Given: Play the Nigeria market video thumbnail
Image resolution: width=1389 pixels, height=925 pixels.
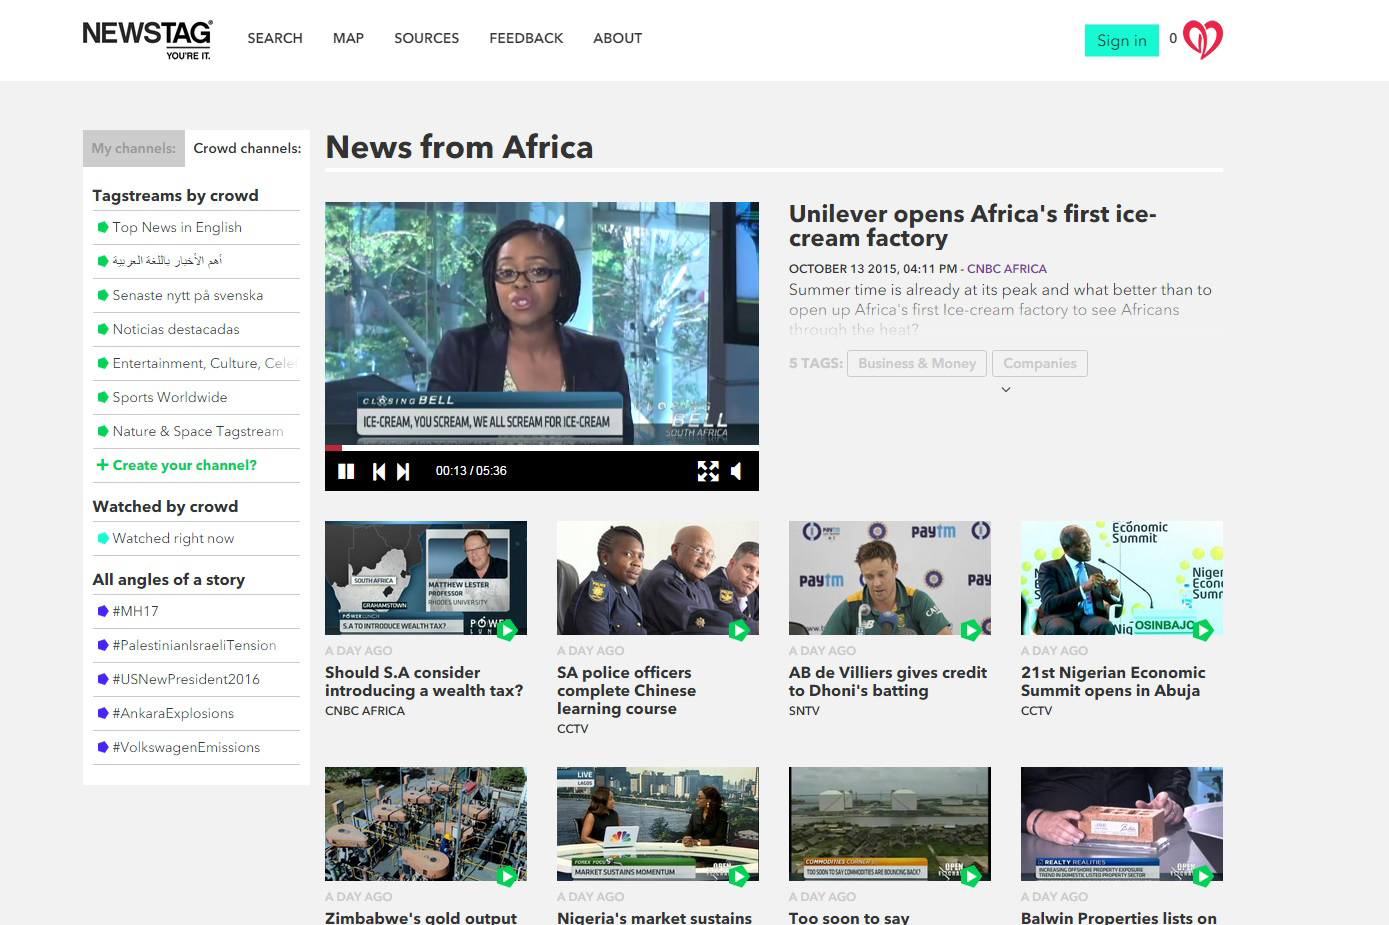Looking at the screenshot, I should tap(658, 824).
